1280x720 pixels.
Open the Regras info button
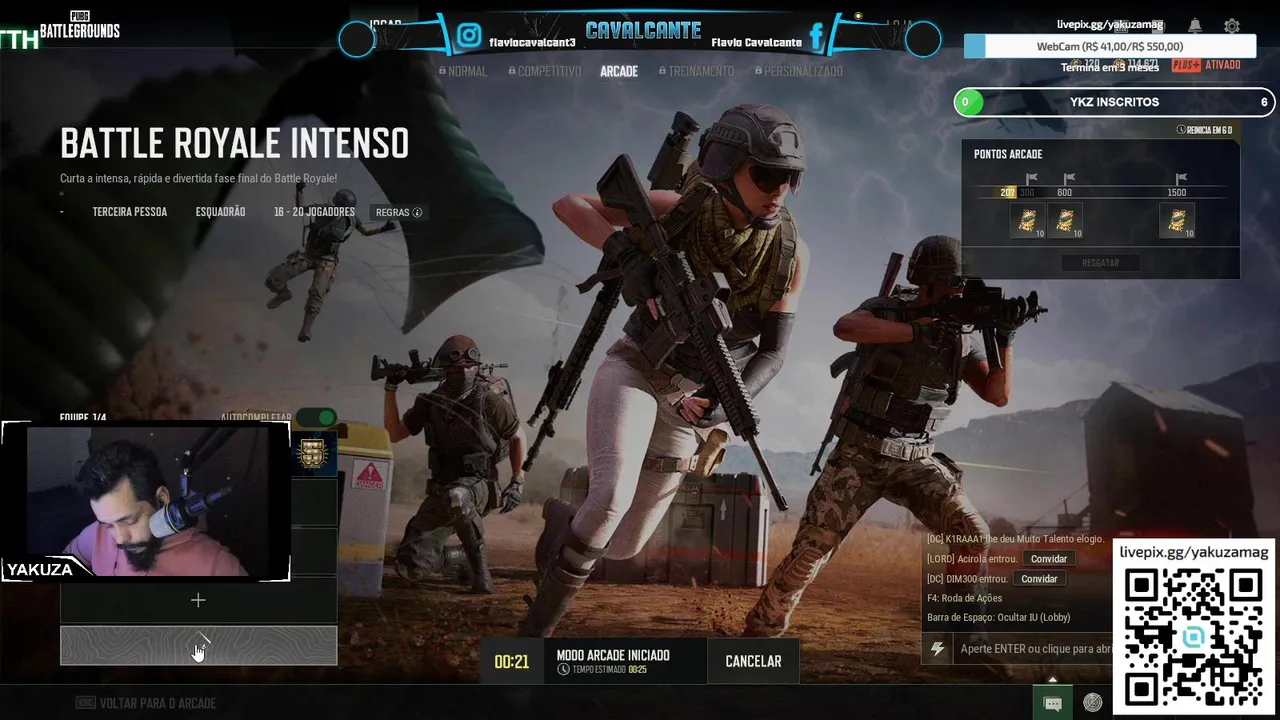(x=399, y=212)
